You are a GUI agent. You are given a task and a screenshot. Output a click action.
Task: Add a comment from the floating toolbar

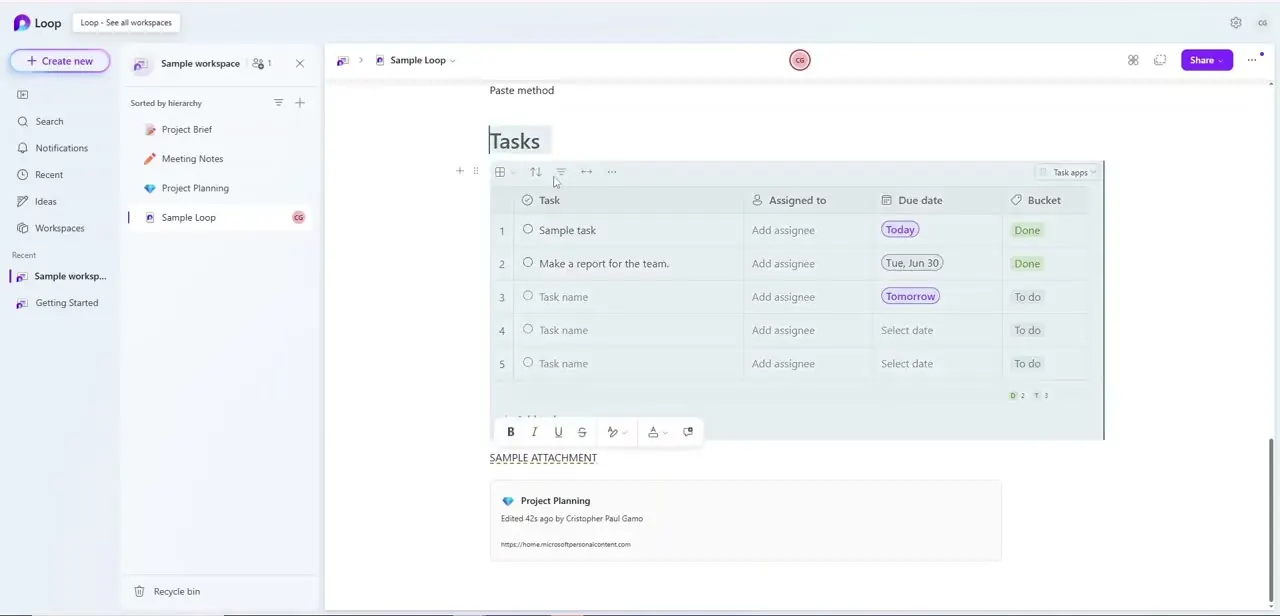688,432
